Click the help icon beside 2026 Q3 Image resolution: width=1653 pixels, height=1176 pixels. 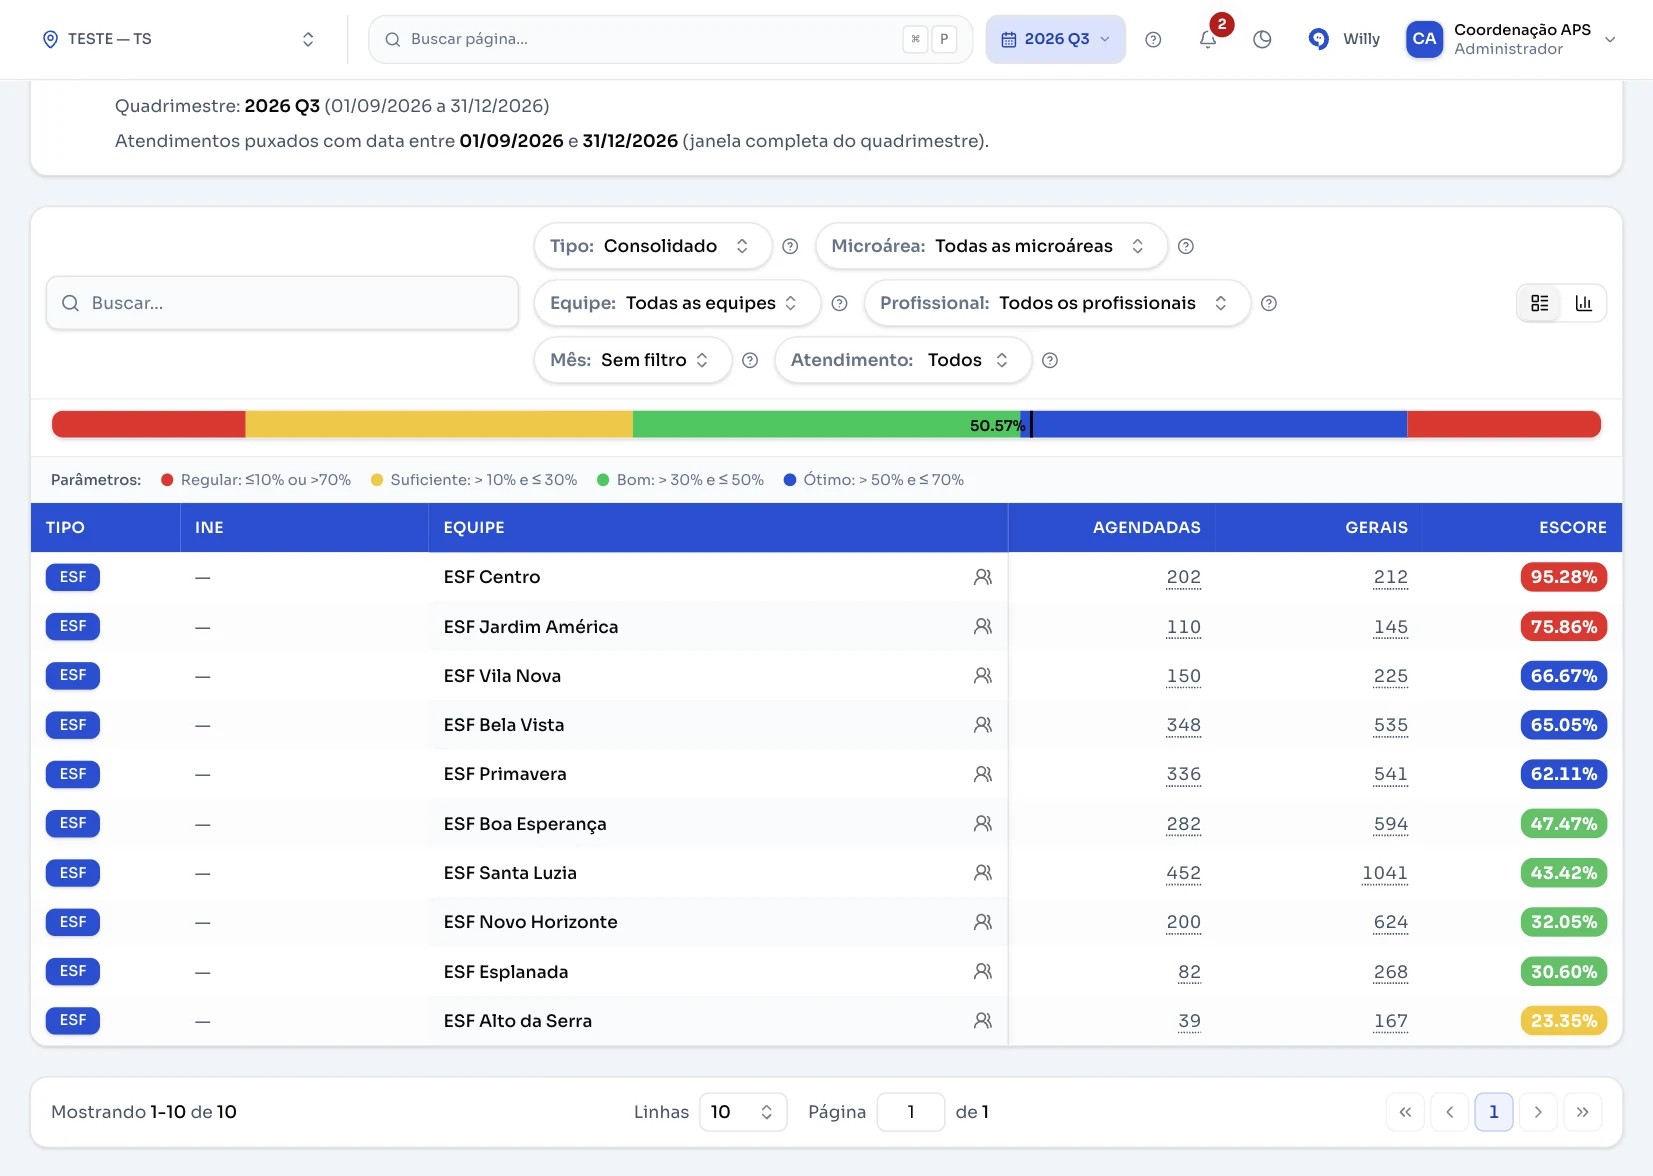pyautogui.click(x=1153, y=39)
